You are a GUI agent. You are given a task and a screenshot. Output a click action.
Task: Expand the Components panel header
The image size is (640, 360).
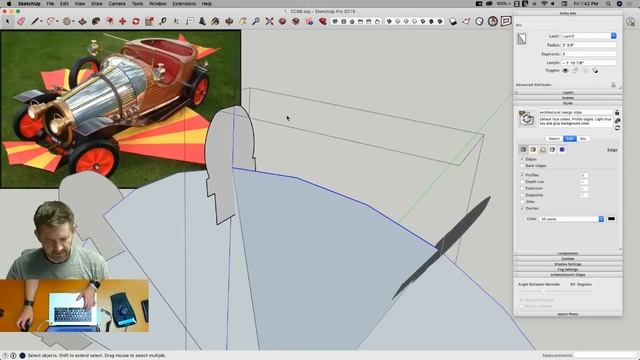tap(568, 253)
